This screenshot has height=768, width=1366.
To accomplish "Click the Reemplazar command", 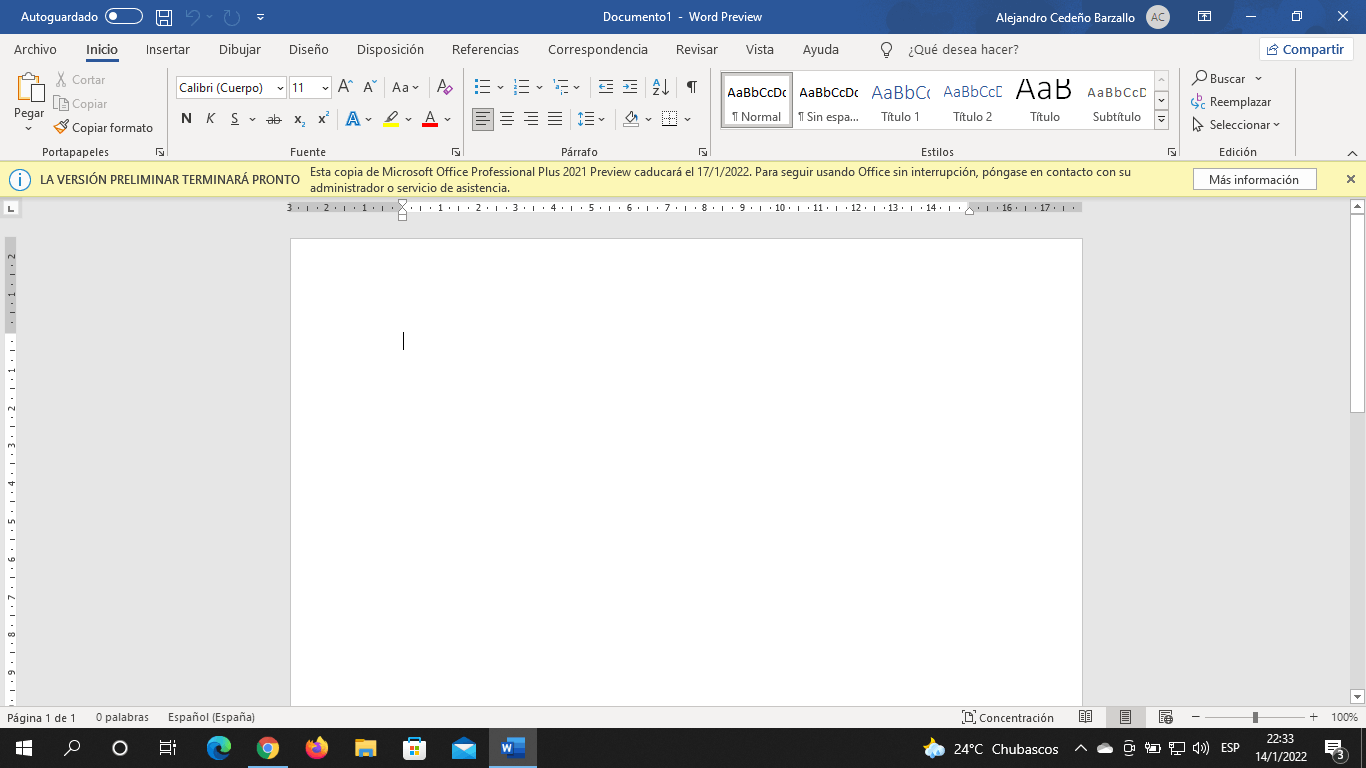I will [1231, 101].
